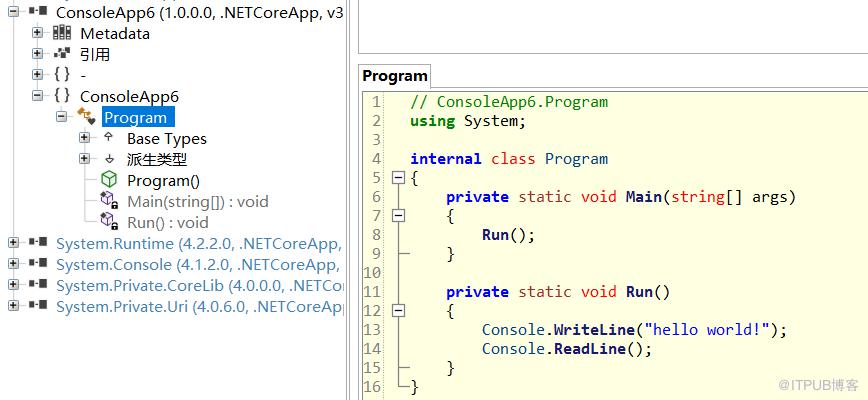Collapse the Run method fold at line 12
The width and height of the screenshot is (868, 400).
pyautogui.click(x=398, y=311)
